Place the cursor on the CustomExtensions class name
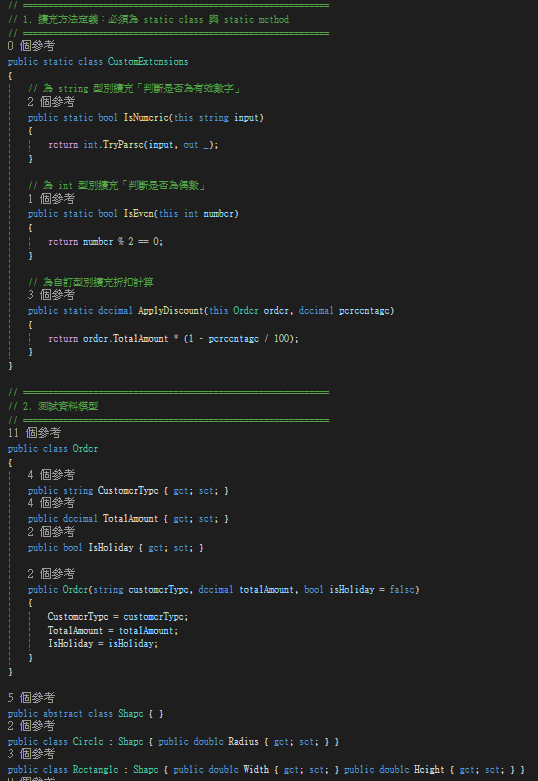Viewport: 538px width, 781px height. pos(148,62)
